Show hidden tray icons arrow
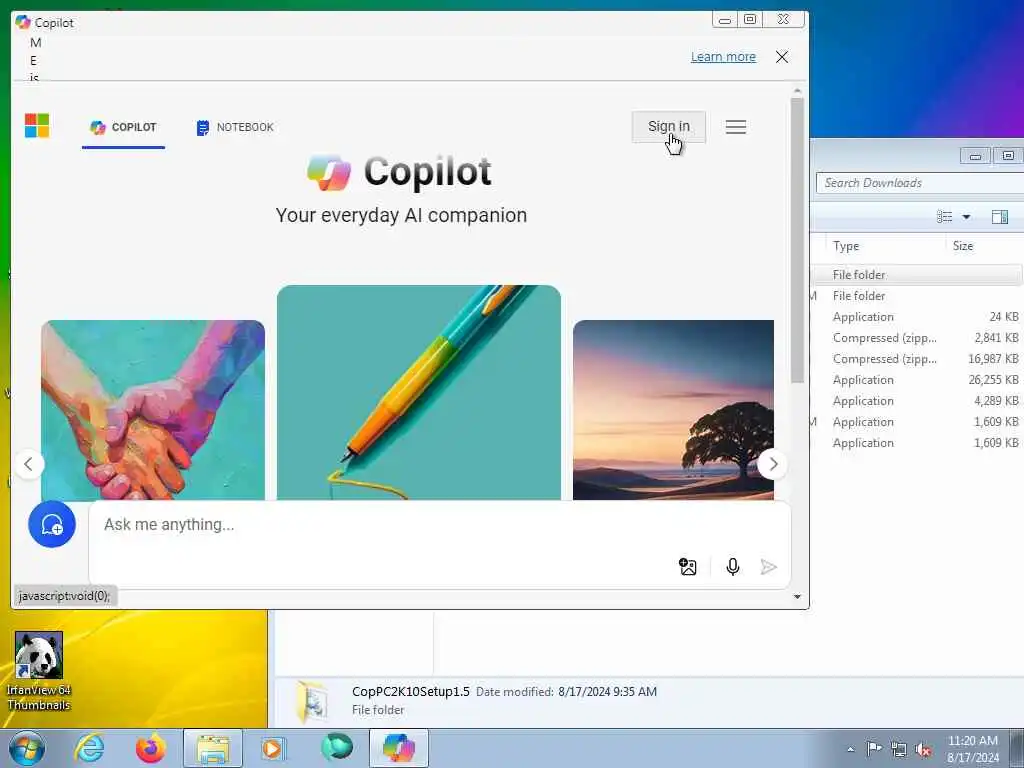1024x768 pixels. pyautogui.click(x=850, y=750)
